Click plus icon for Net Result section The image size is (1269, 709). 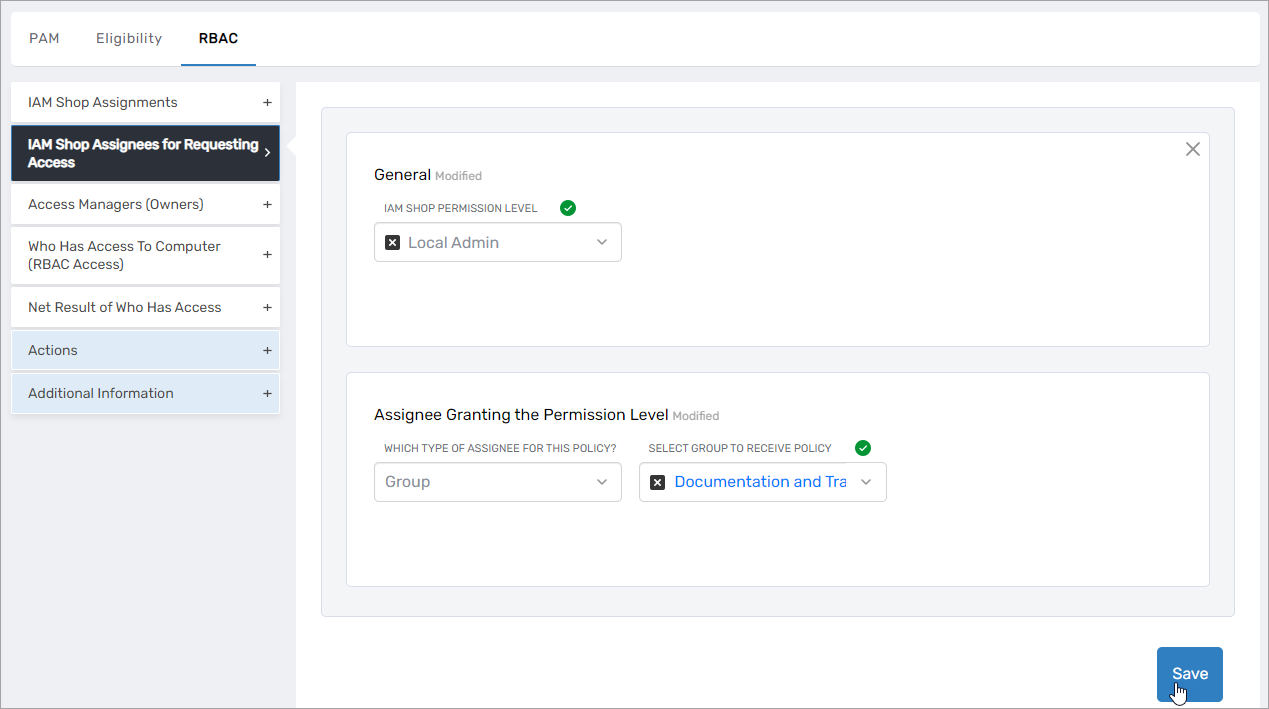tap(267, 307)
